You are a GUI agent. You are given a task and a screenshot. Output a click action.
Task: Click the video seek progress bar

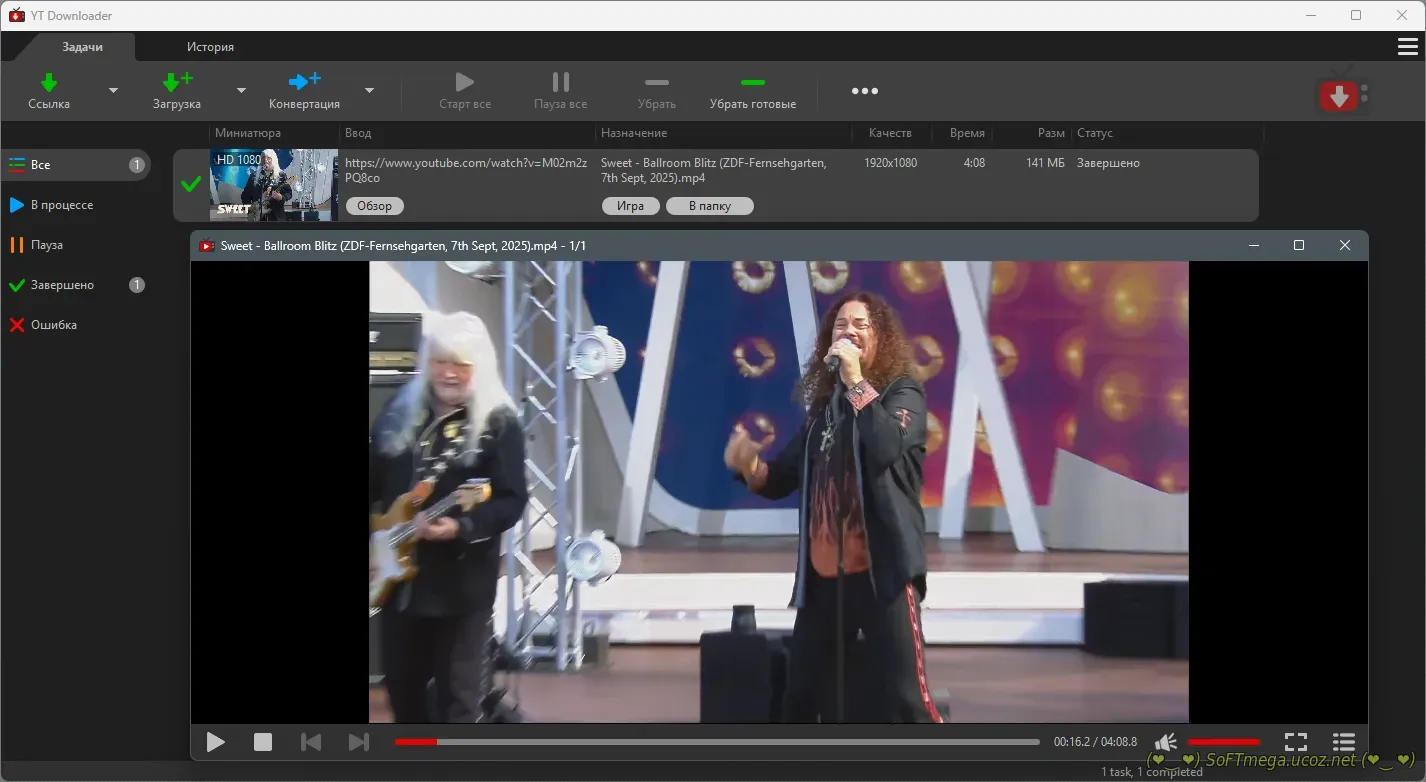716,742
